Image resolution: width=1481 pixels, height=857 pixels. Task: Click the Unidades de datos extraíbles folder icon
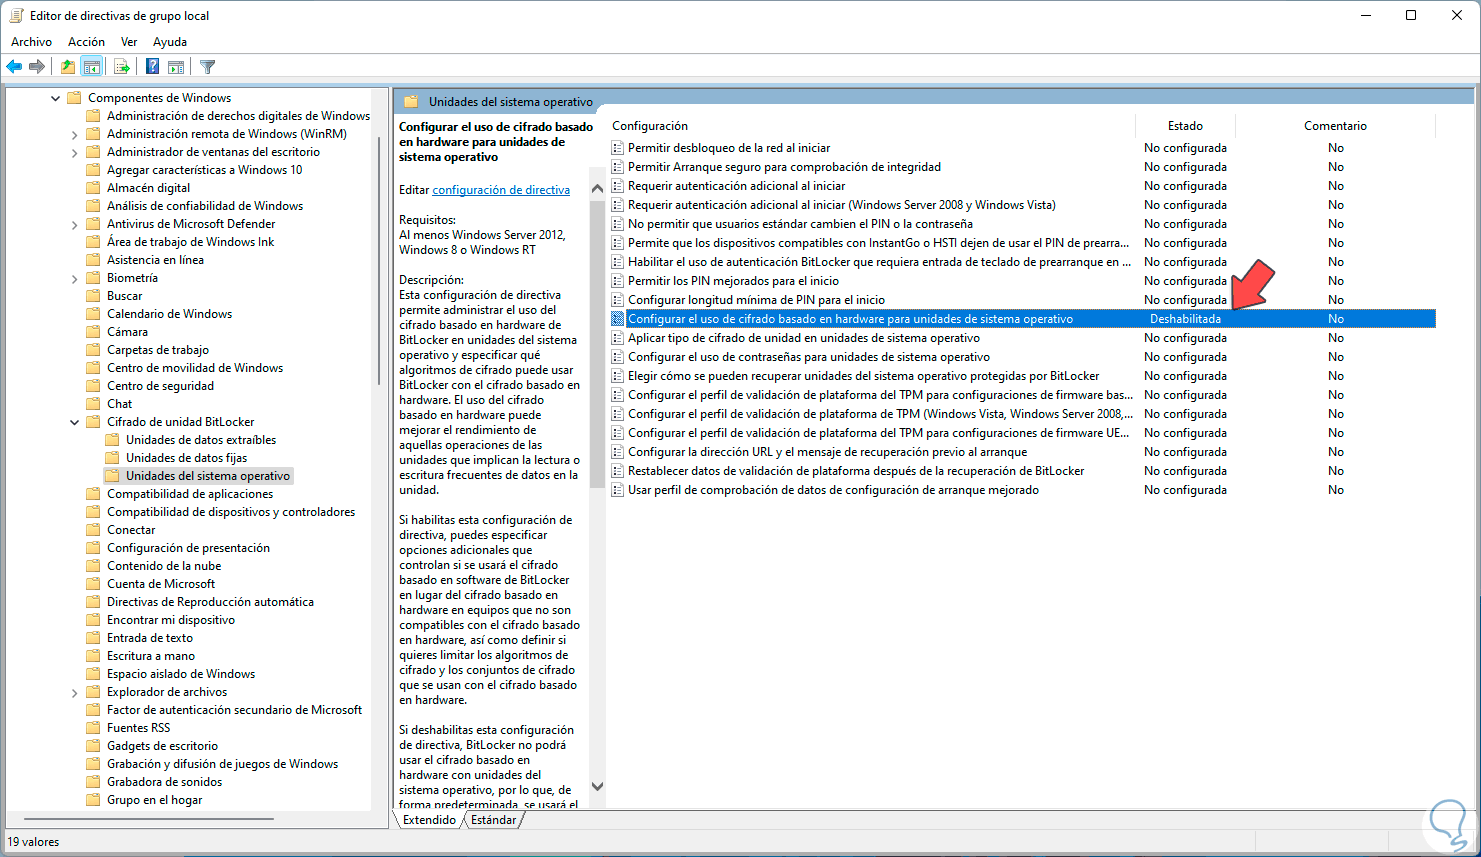pyautogui.click(x=112, y=440)
